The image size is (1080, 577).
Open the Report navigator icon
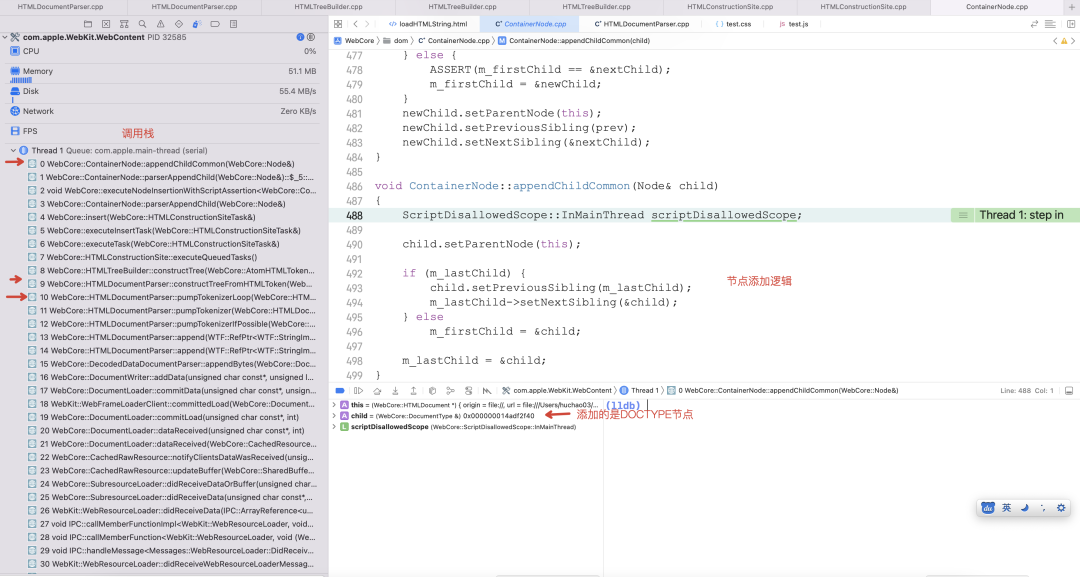tap(233, 24)
